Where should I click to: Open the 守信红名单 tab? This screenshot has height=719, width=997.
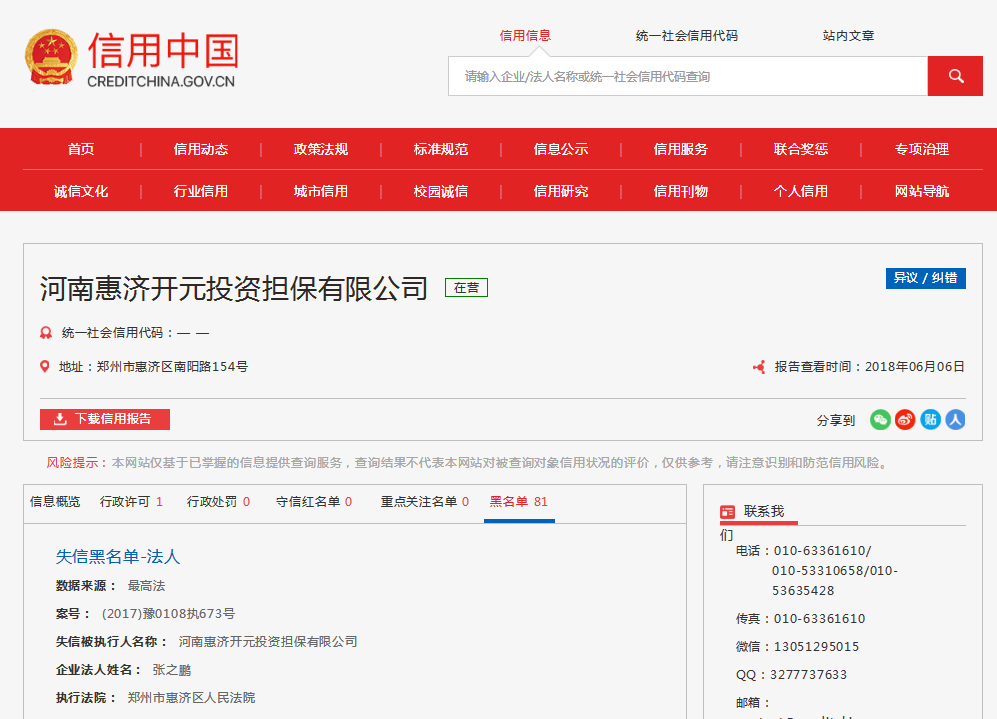click(314, 502)
